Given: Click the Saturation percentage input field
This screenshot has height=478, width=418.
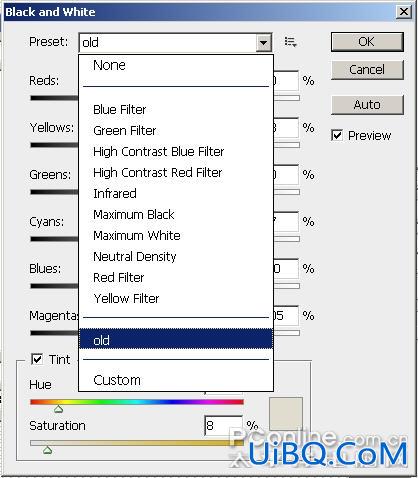Looking at the screenshot, I should 223,425.
